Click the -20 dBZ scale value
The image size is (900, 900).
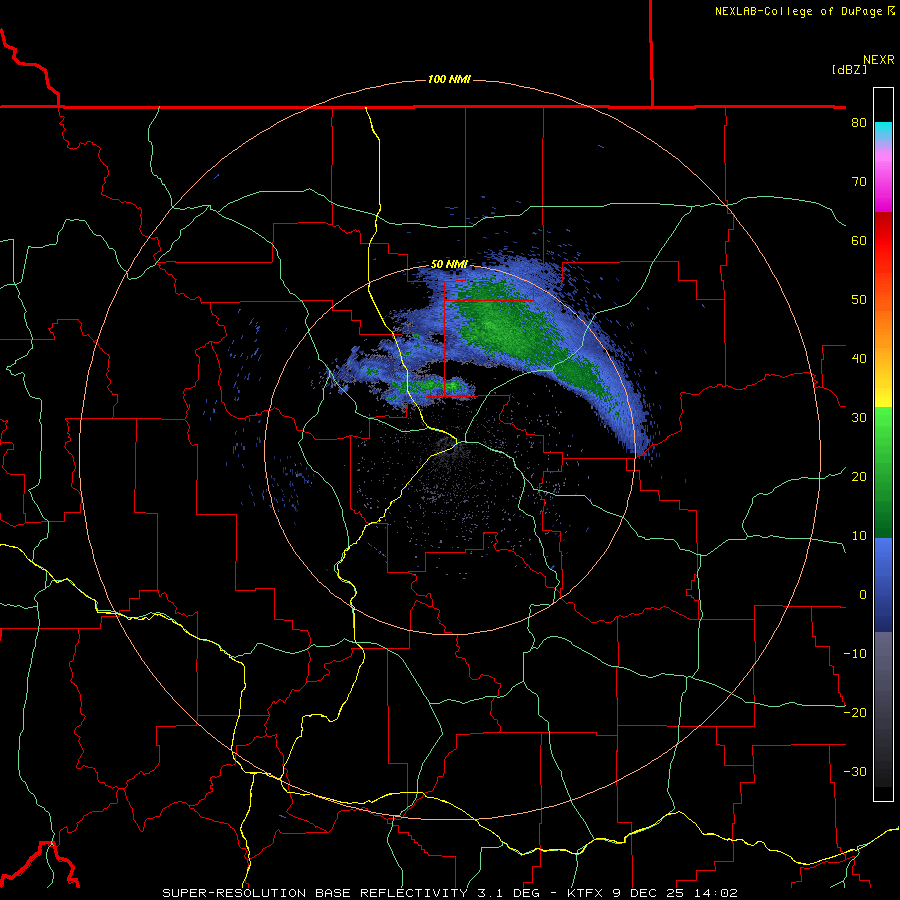855,713
